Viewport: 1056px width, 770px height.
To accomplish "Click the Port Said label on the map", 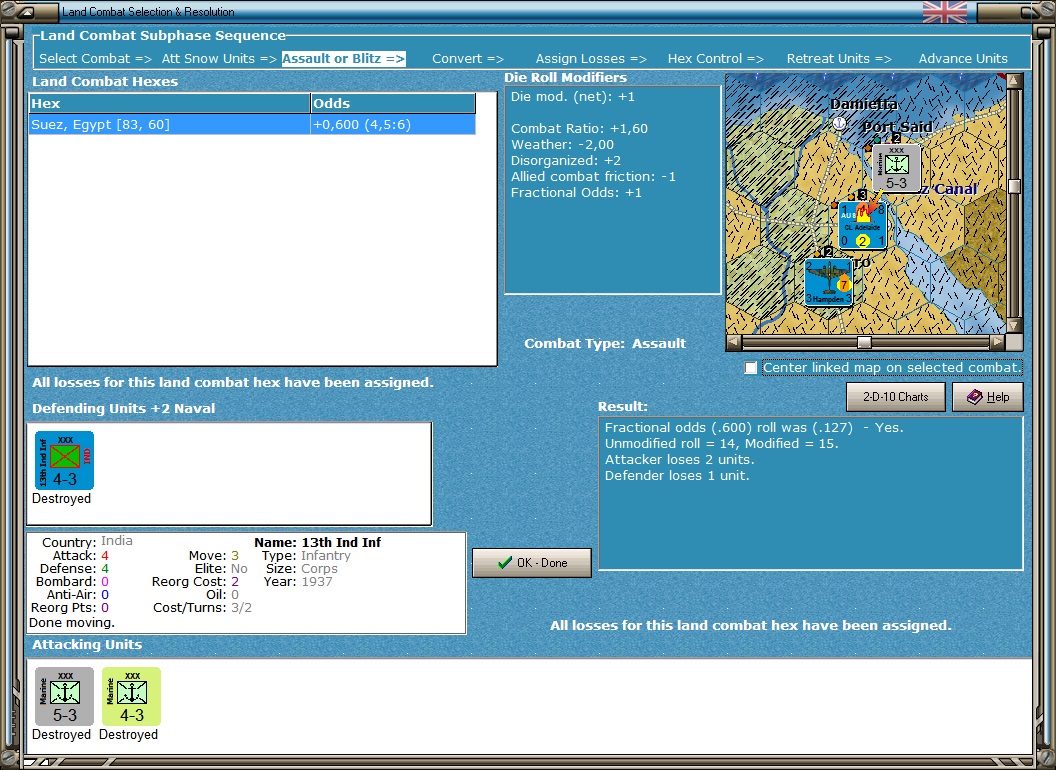I will click(897, 127).
